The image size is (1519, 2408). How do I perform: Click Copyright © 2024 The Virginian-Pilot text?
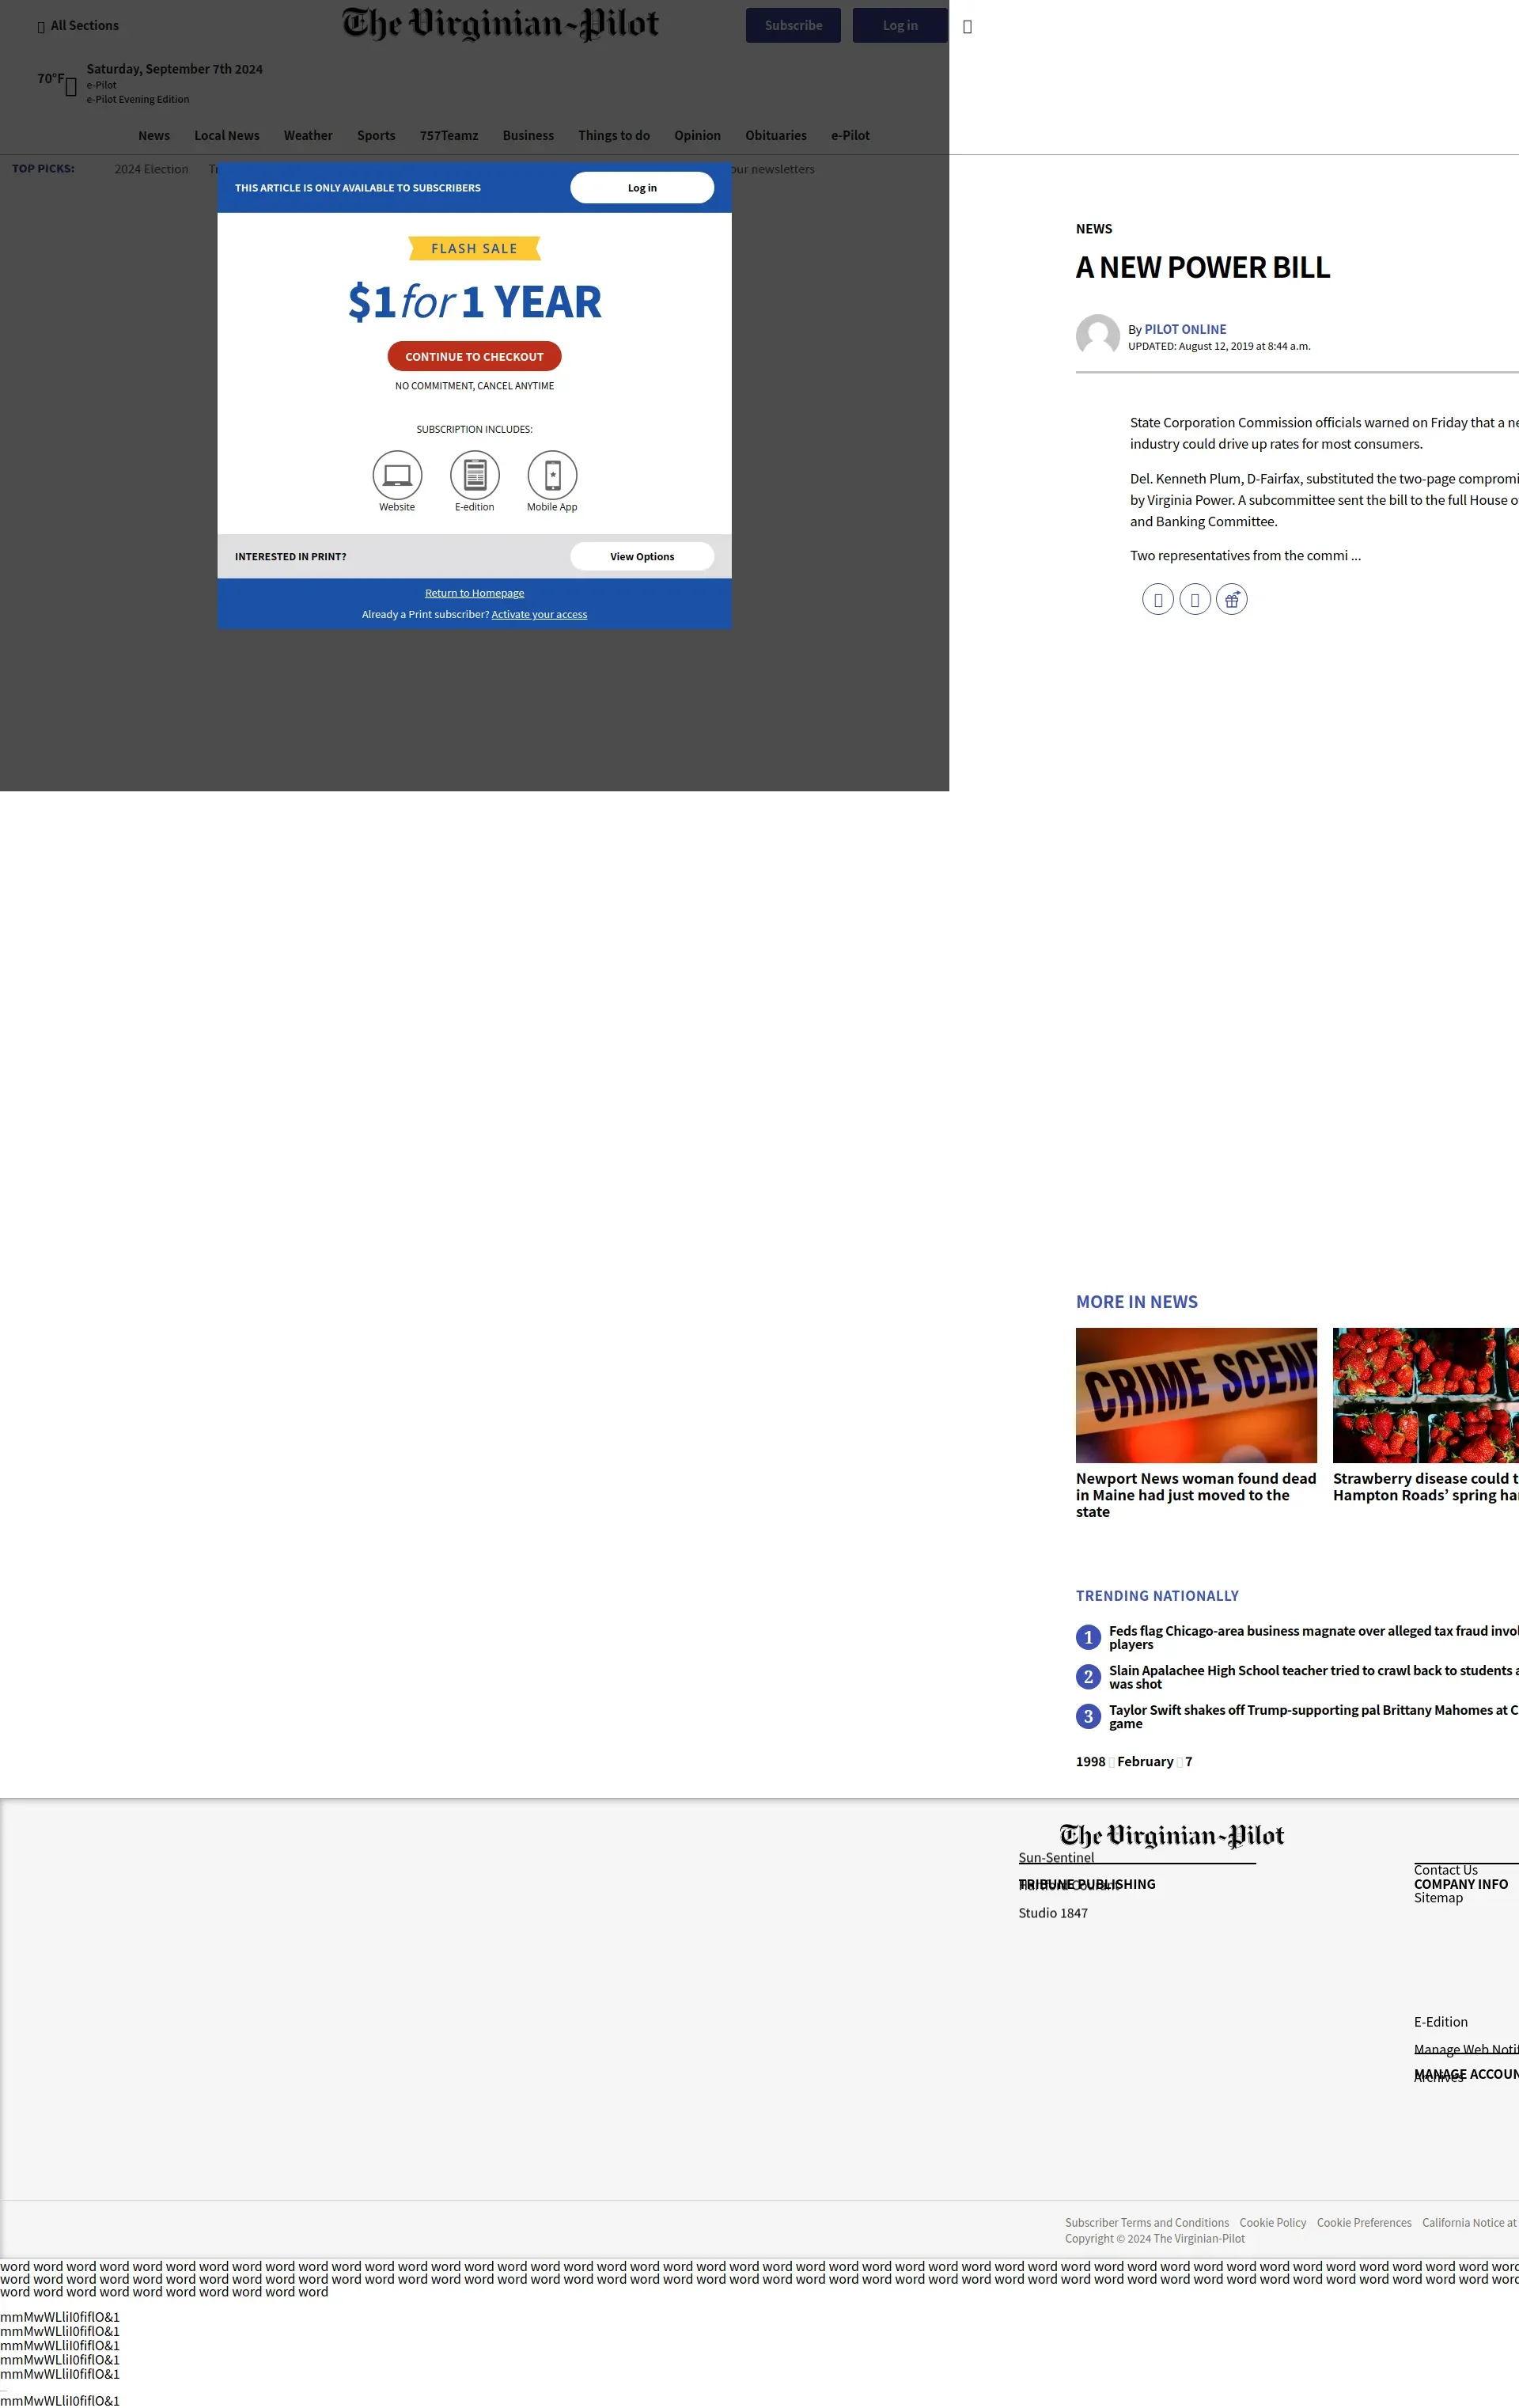tap(1155, 2239)
